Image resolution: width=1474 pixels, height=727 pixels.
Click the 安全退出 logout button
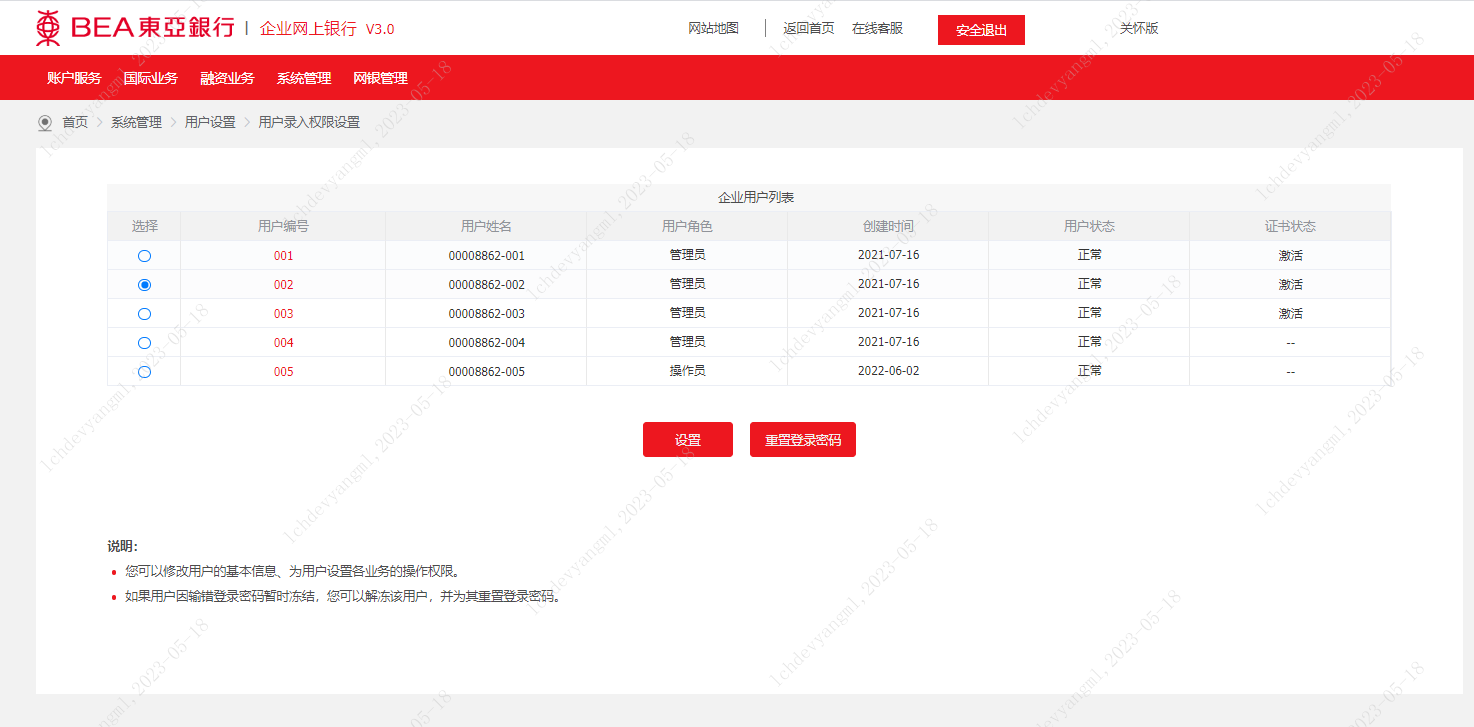pyautogui.click(x=981, y=30)
